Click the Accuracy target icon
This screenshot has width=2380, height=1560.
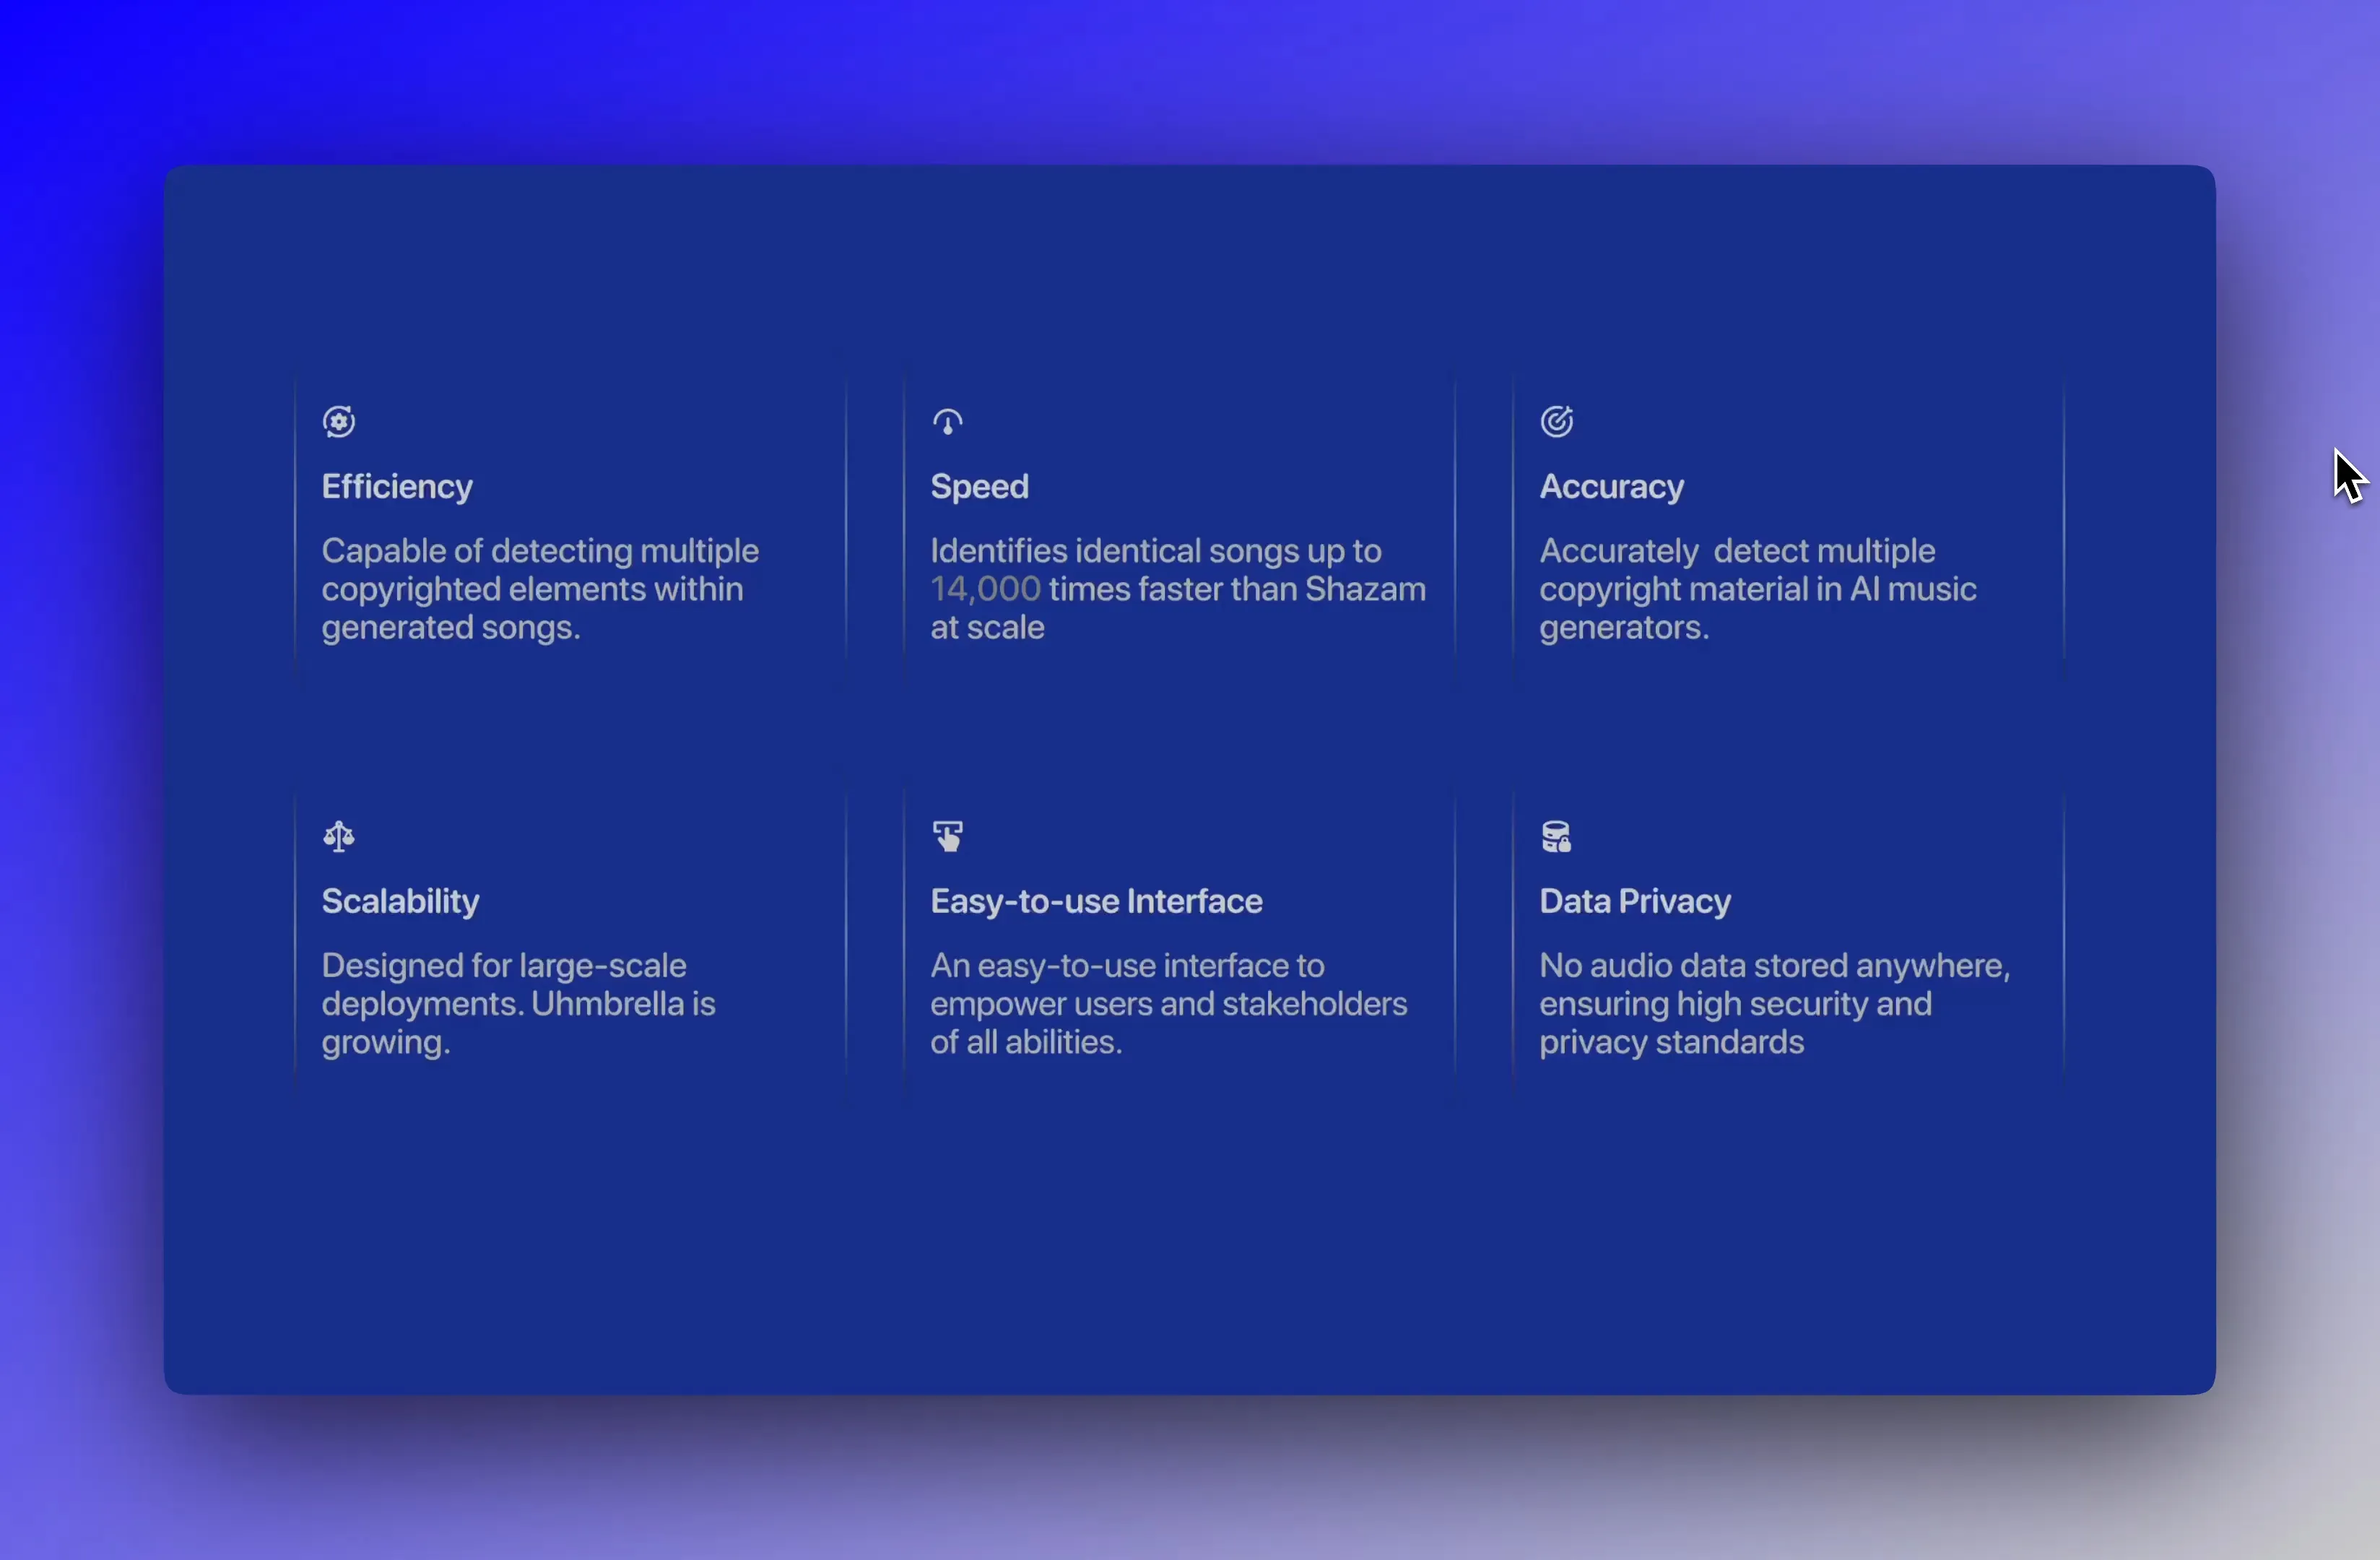pyautogui.click(x=1556, y=422)
